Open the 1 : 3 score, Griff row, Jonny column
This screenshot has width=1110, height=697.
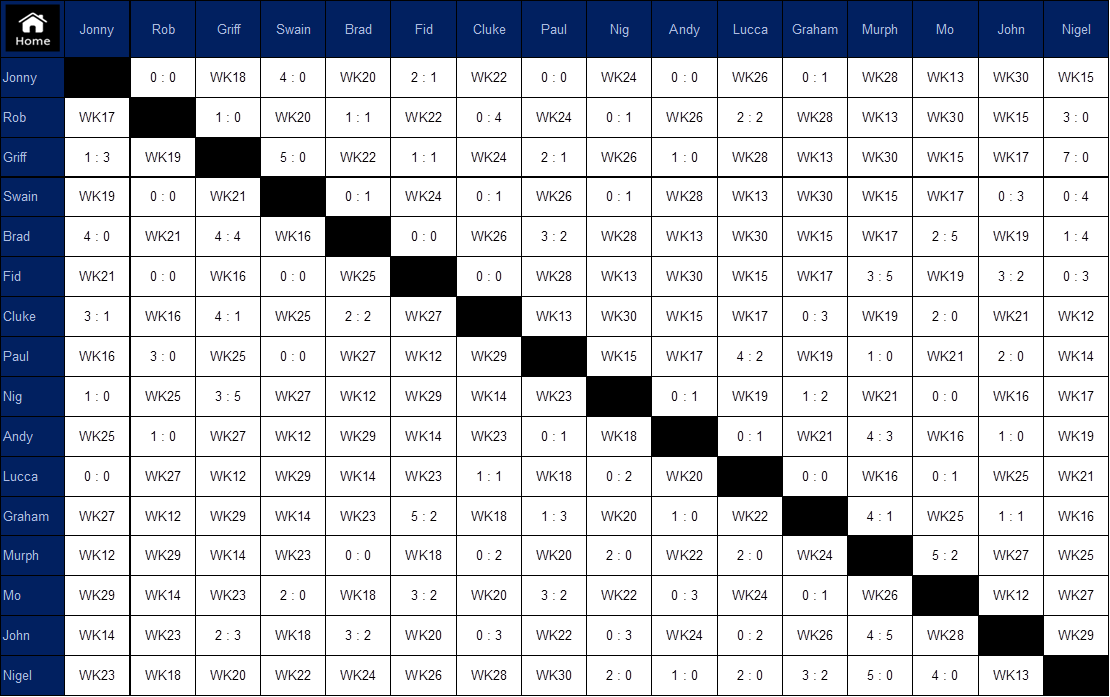point(97,157)
